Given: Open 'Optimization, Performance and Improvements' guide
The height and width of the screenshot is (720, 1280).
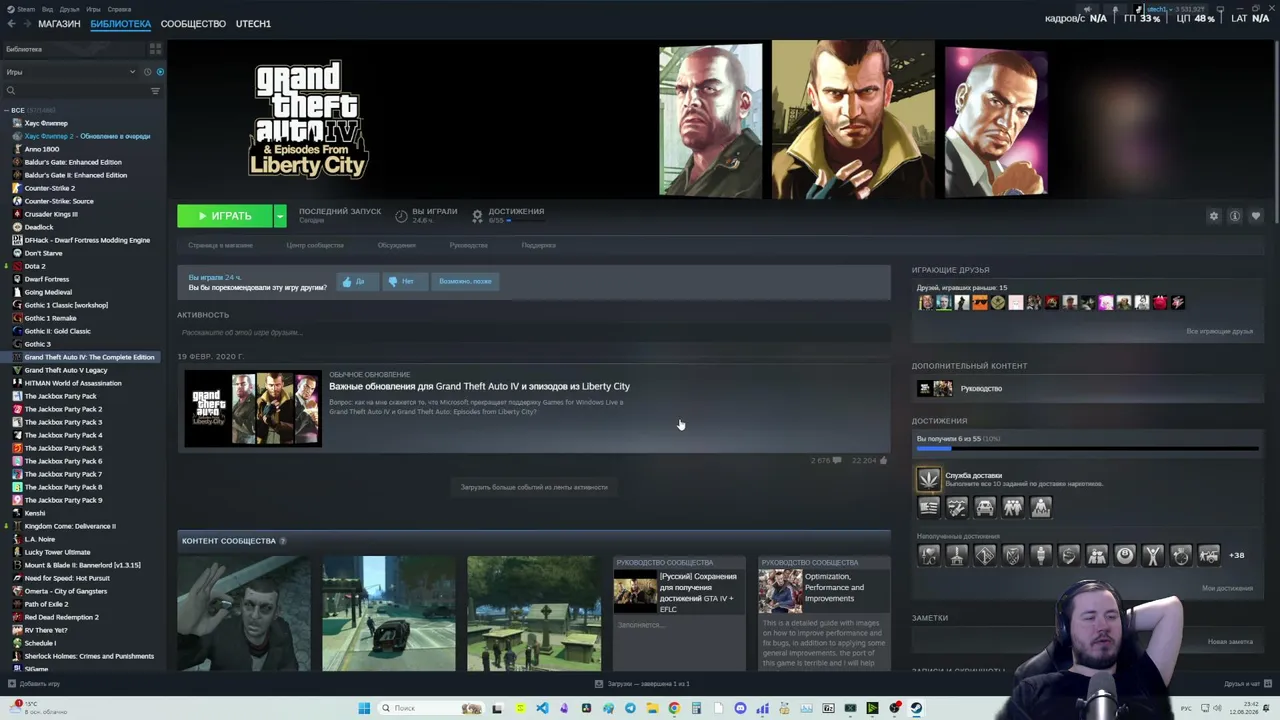Looking at the screenshot, I should (824, 613).
